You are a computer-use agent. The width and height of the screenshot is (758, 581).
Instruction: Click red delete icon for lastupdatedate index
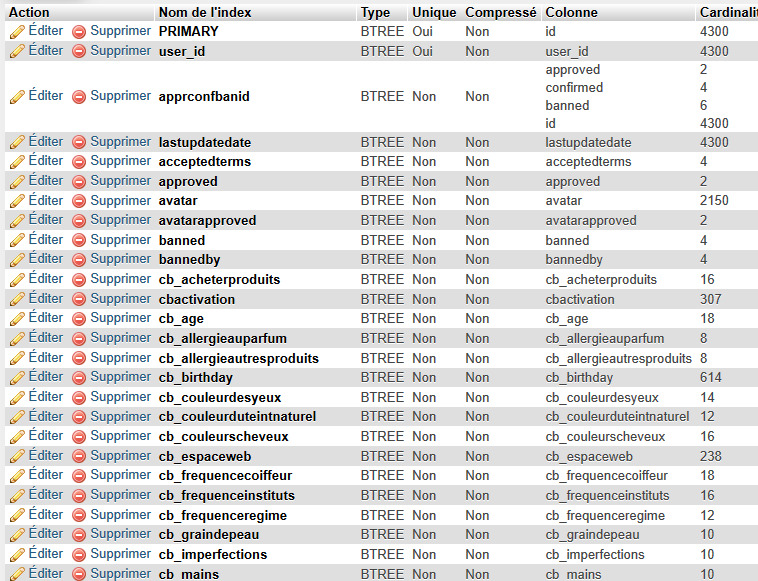(x=79, y=143)
